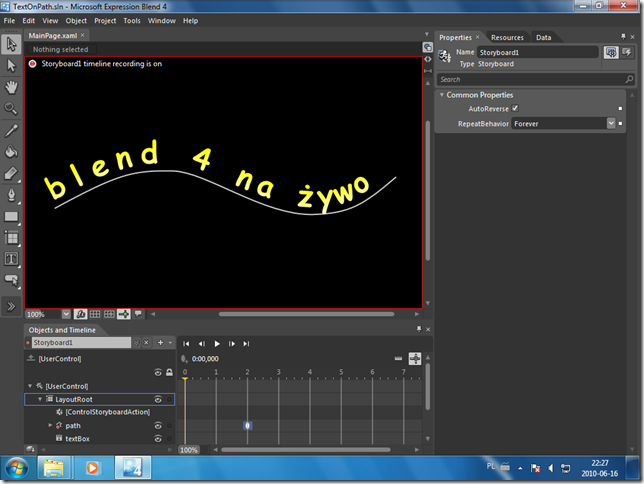Image resolution: width=644 pixels, height=484 pixels.
Task: Select the TextBlock text tool
Action: (11, 259)
